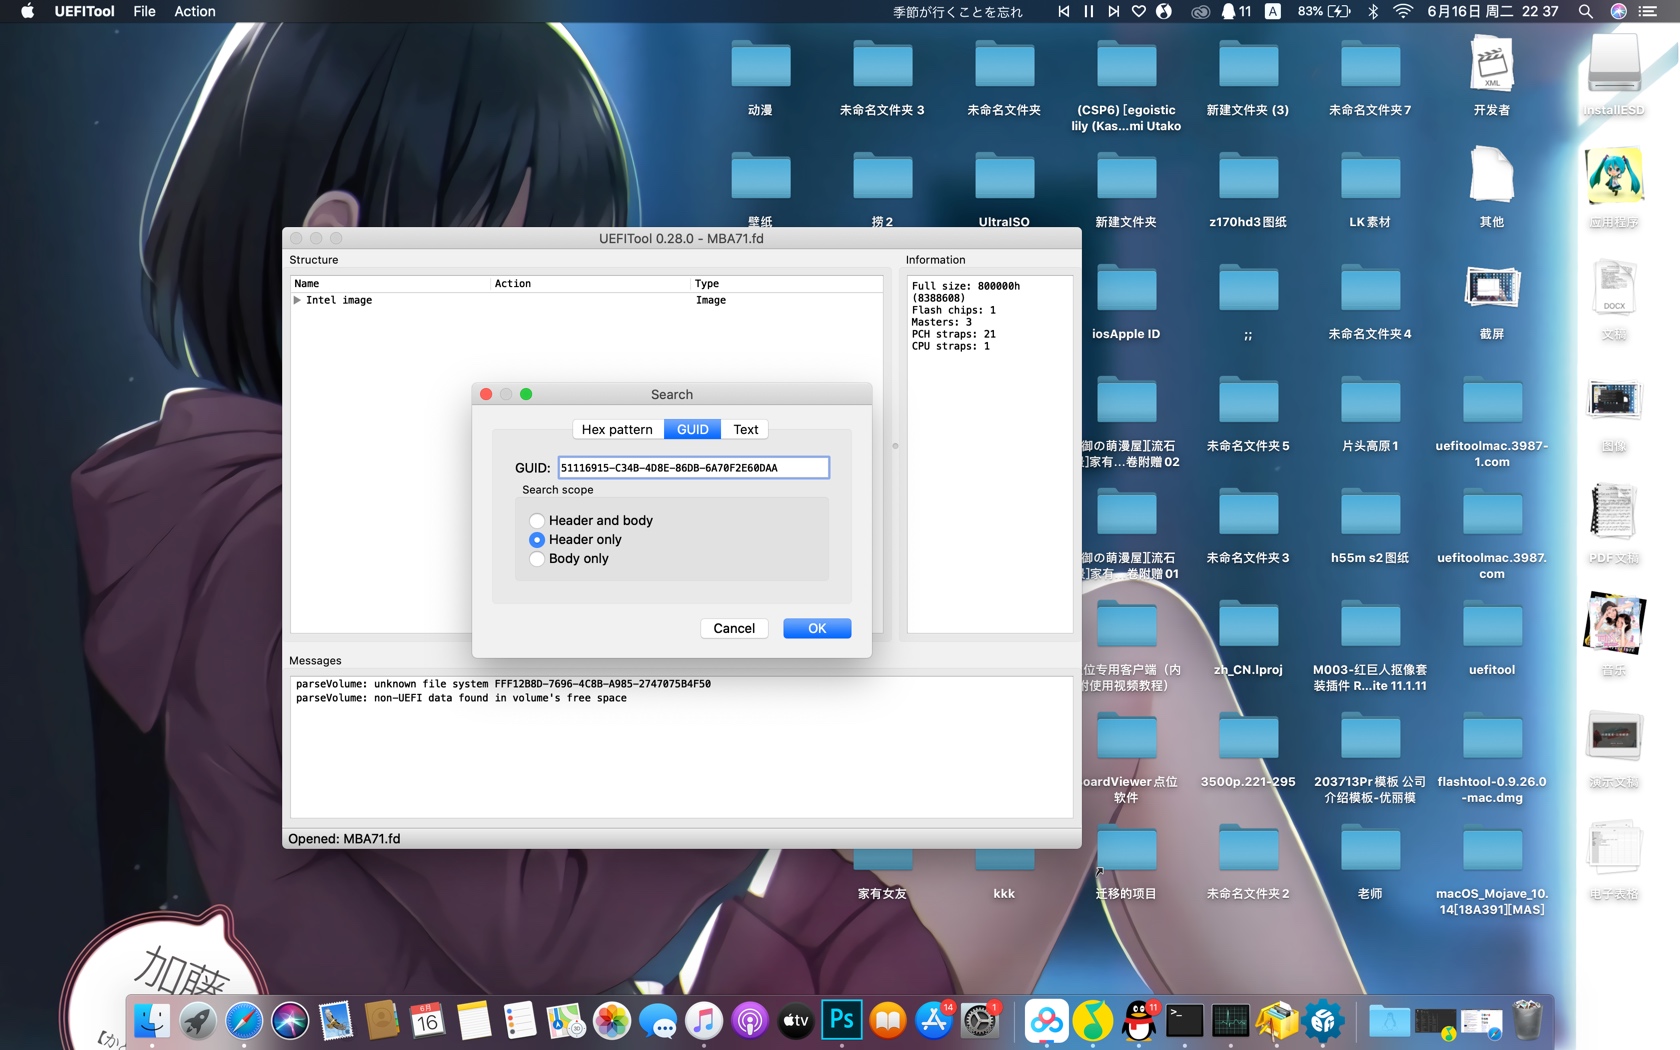
Task: Launch Photoshop from the Dock
Action: pyautogui.click(x=842, y=1021)
